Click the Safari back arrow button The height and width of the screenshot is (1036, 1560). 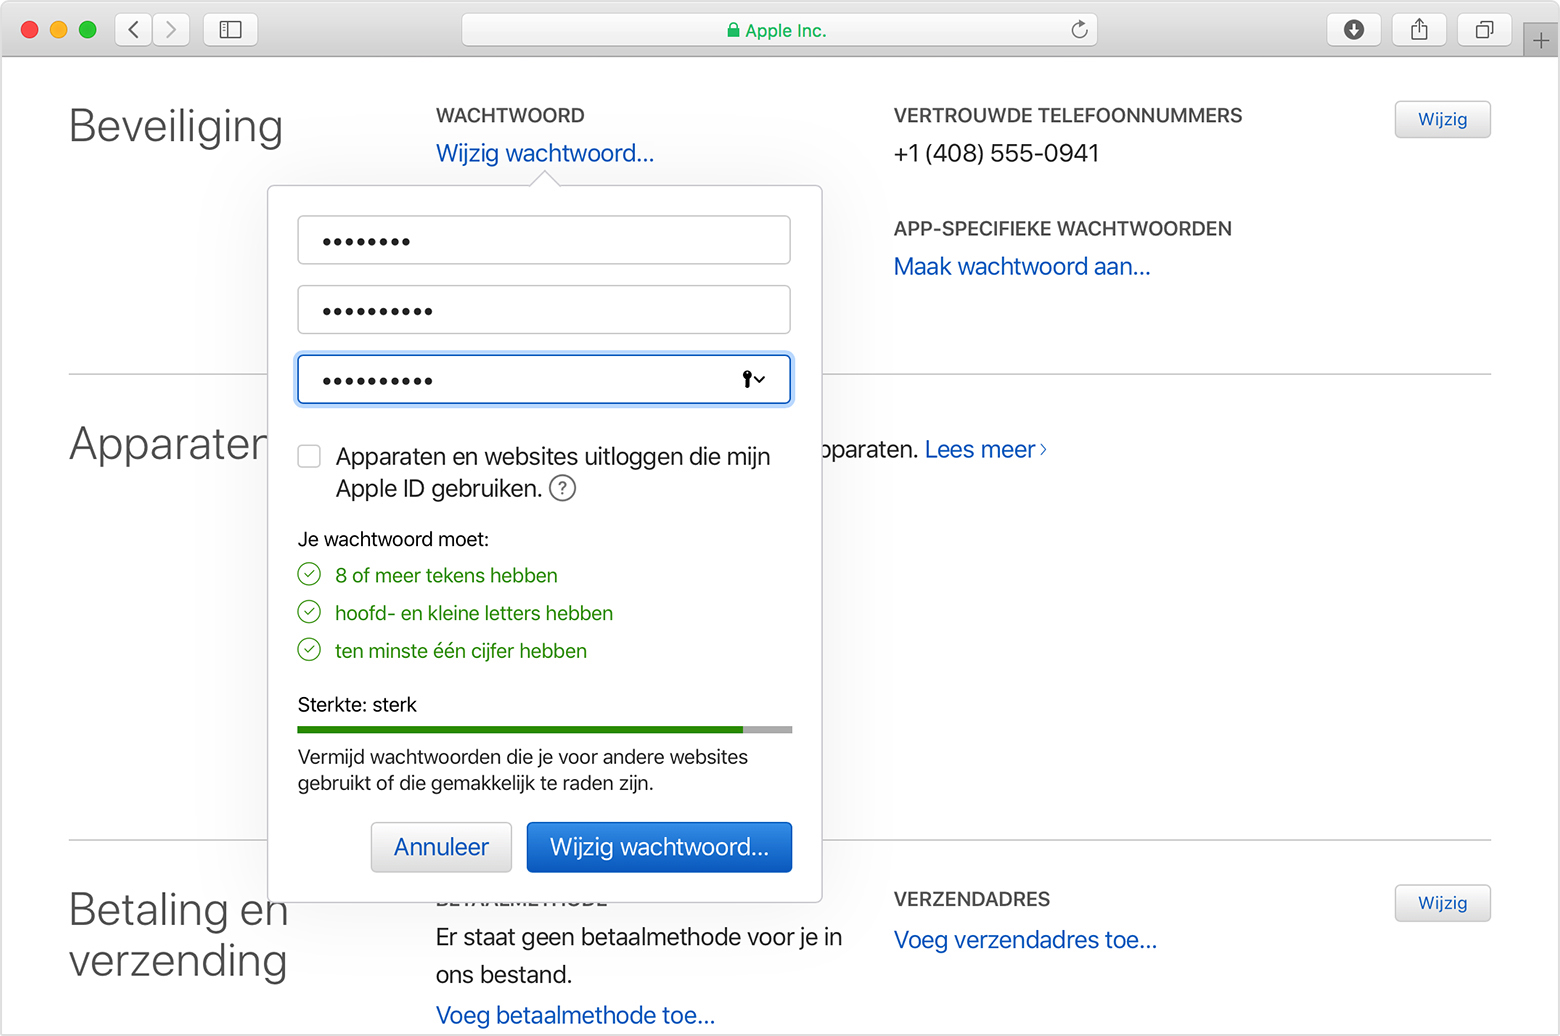(x=134, y=30)
